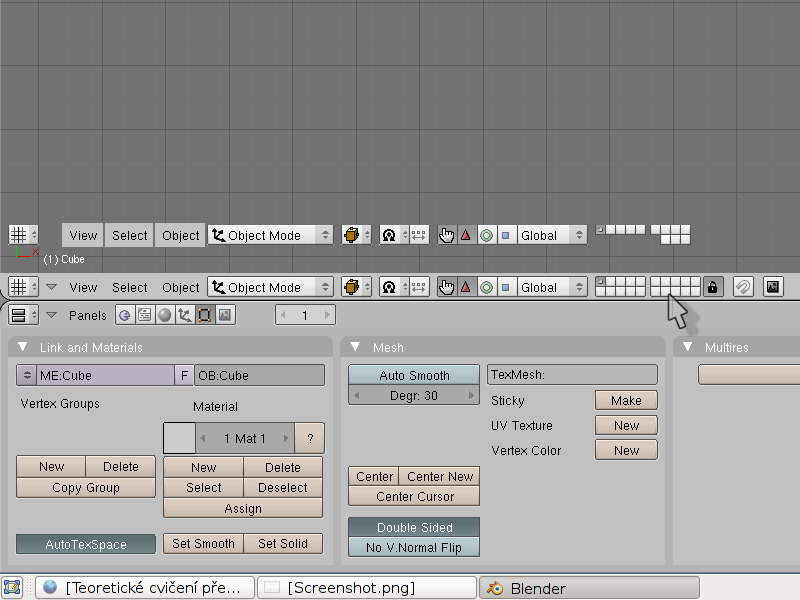This screenshot has width=800, height=600.
Task: Click the material color swatch
Action: coord(179,438)
